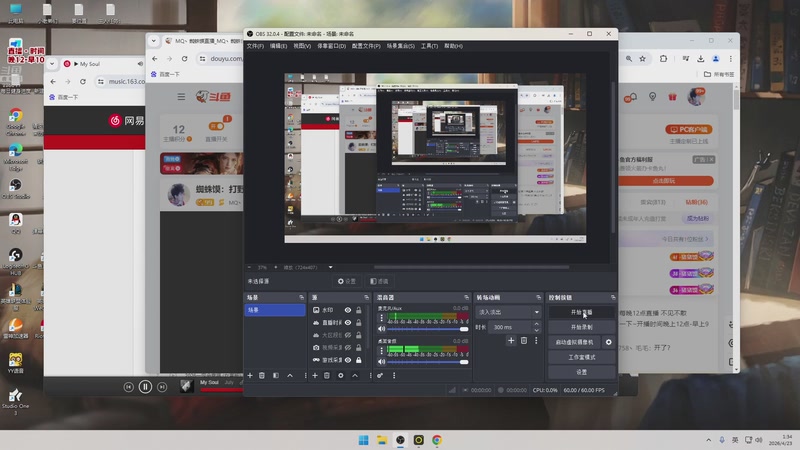Open mixer toolbar three-dot menu

pos(394,376)
